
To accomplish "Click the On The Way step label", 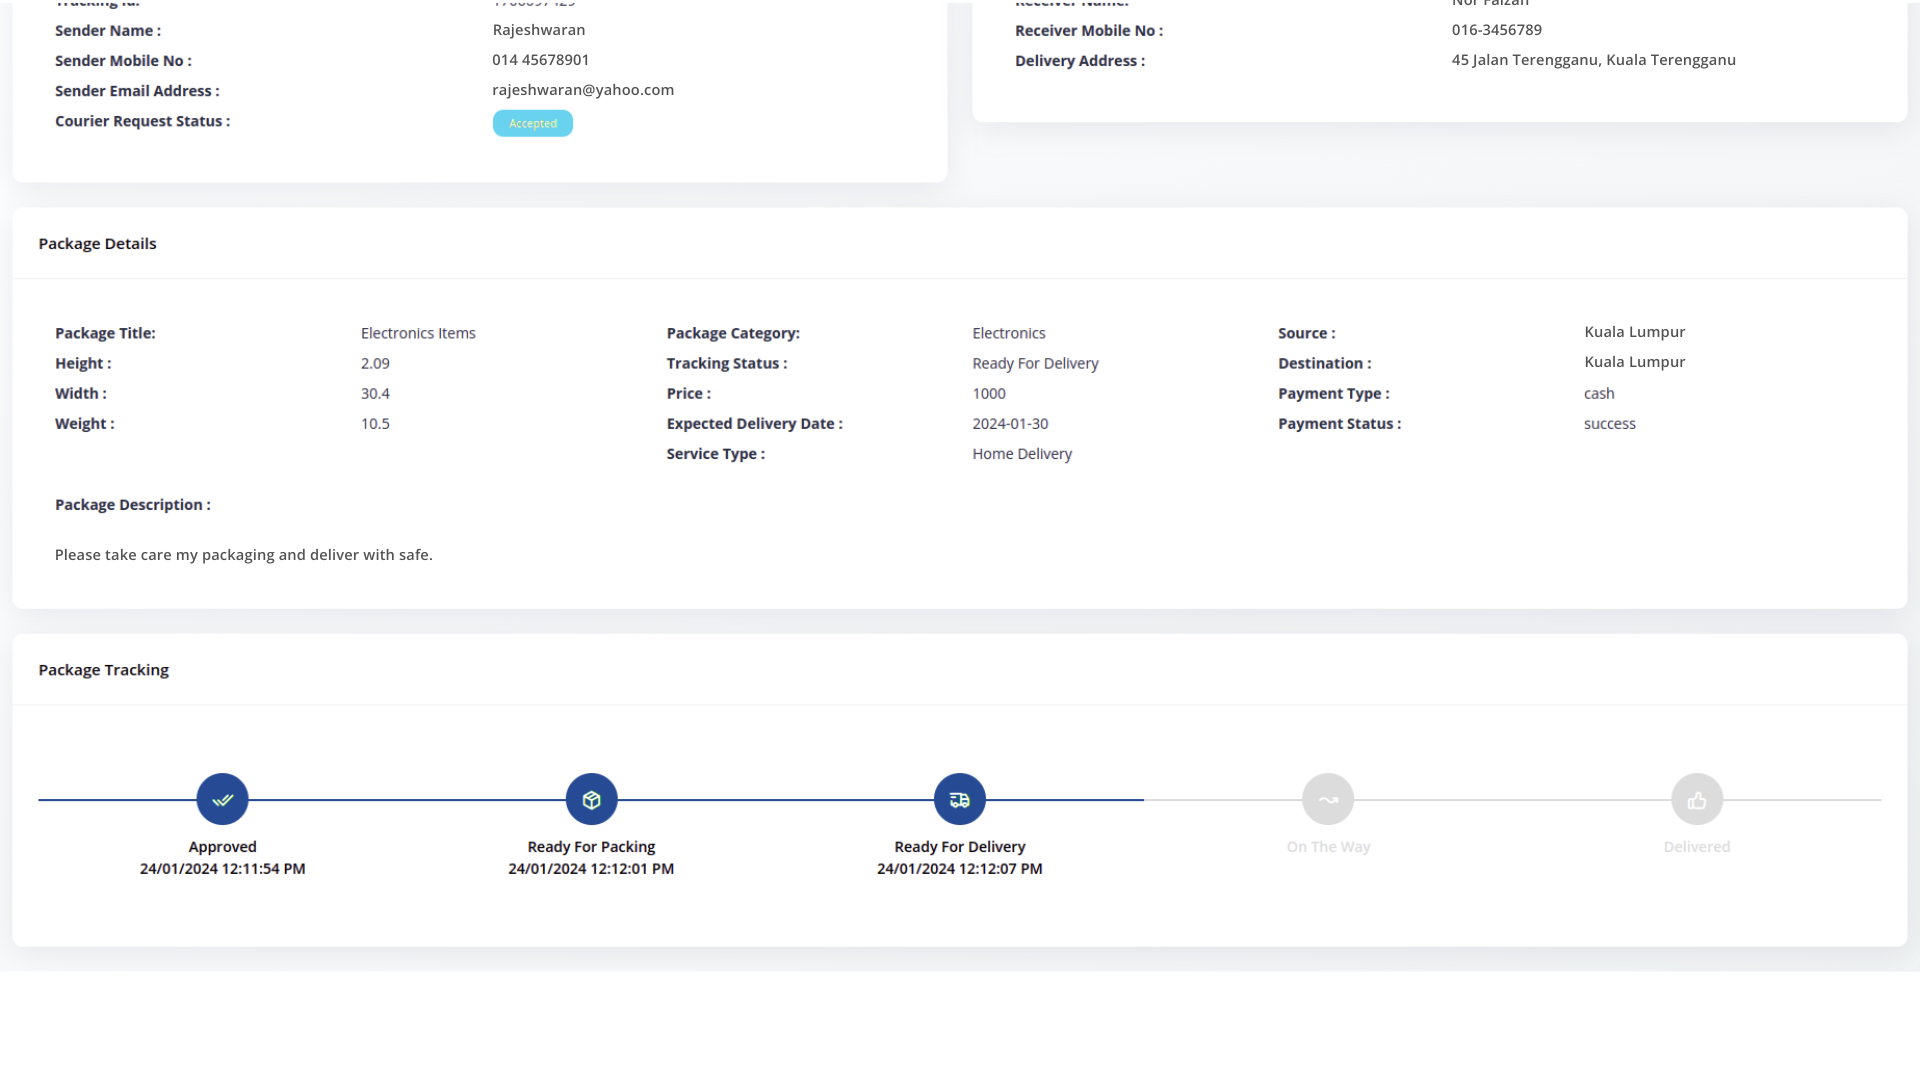I will tap(1327, 847).
